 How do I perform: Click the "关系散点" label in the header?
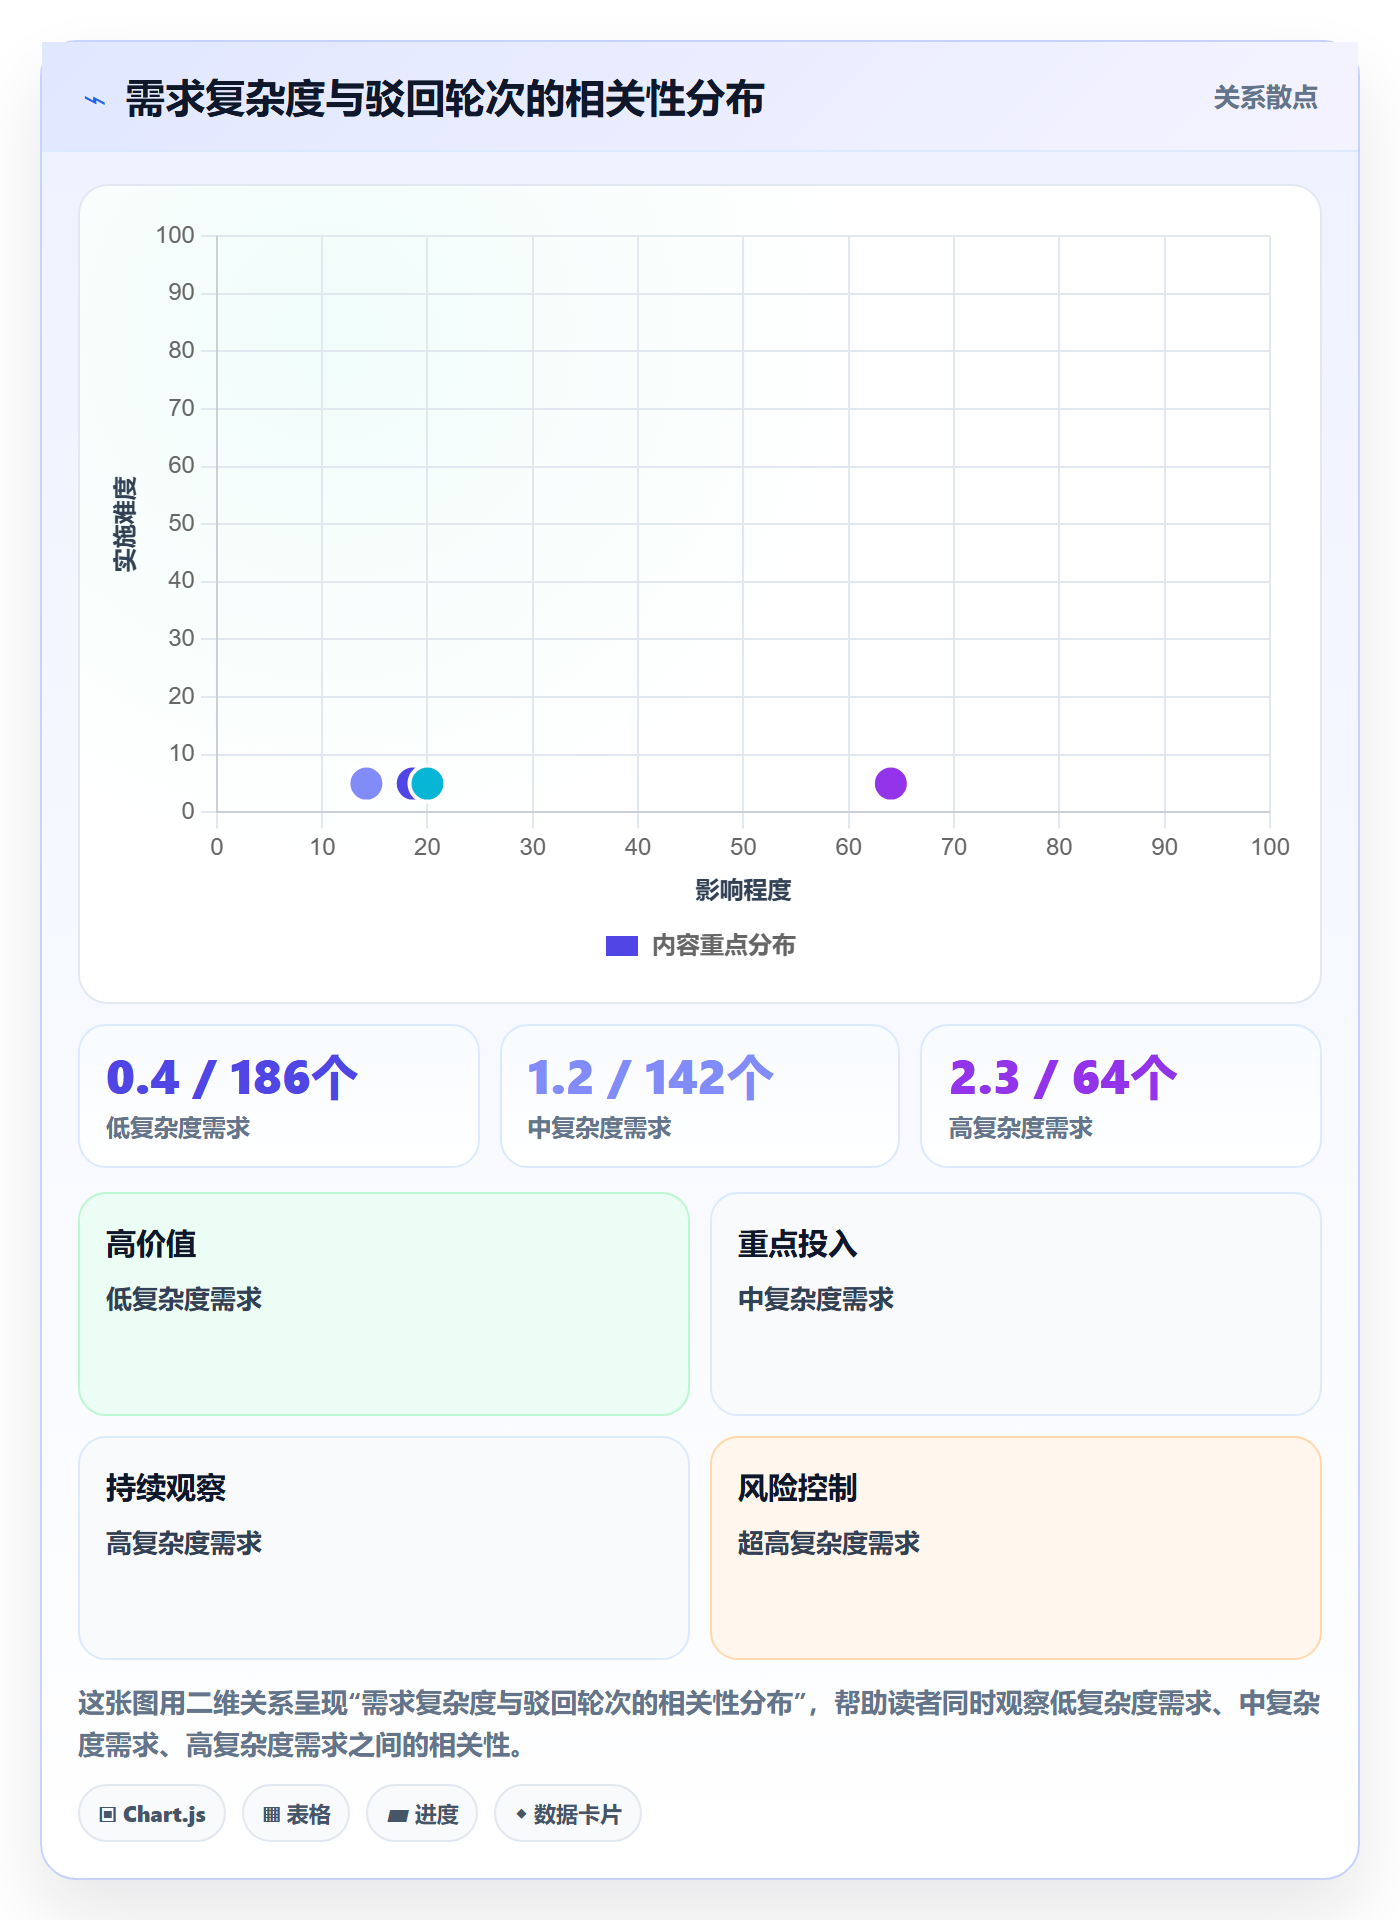(1265, 98)
